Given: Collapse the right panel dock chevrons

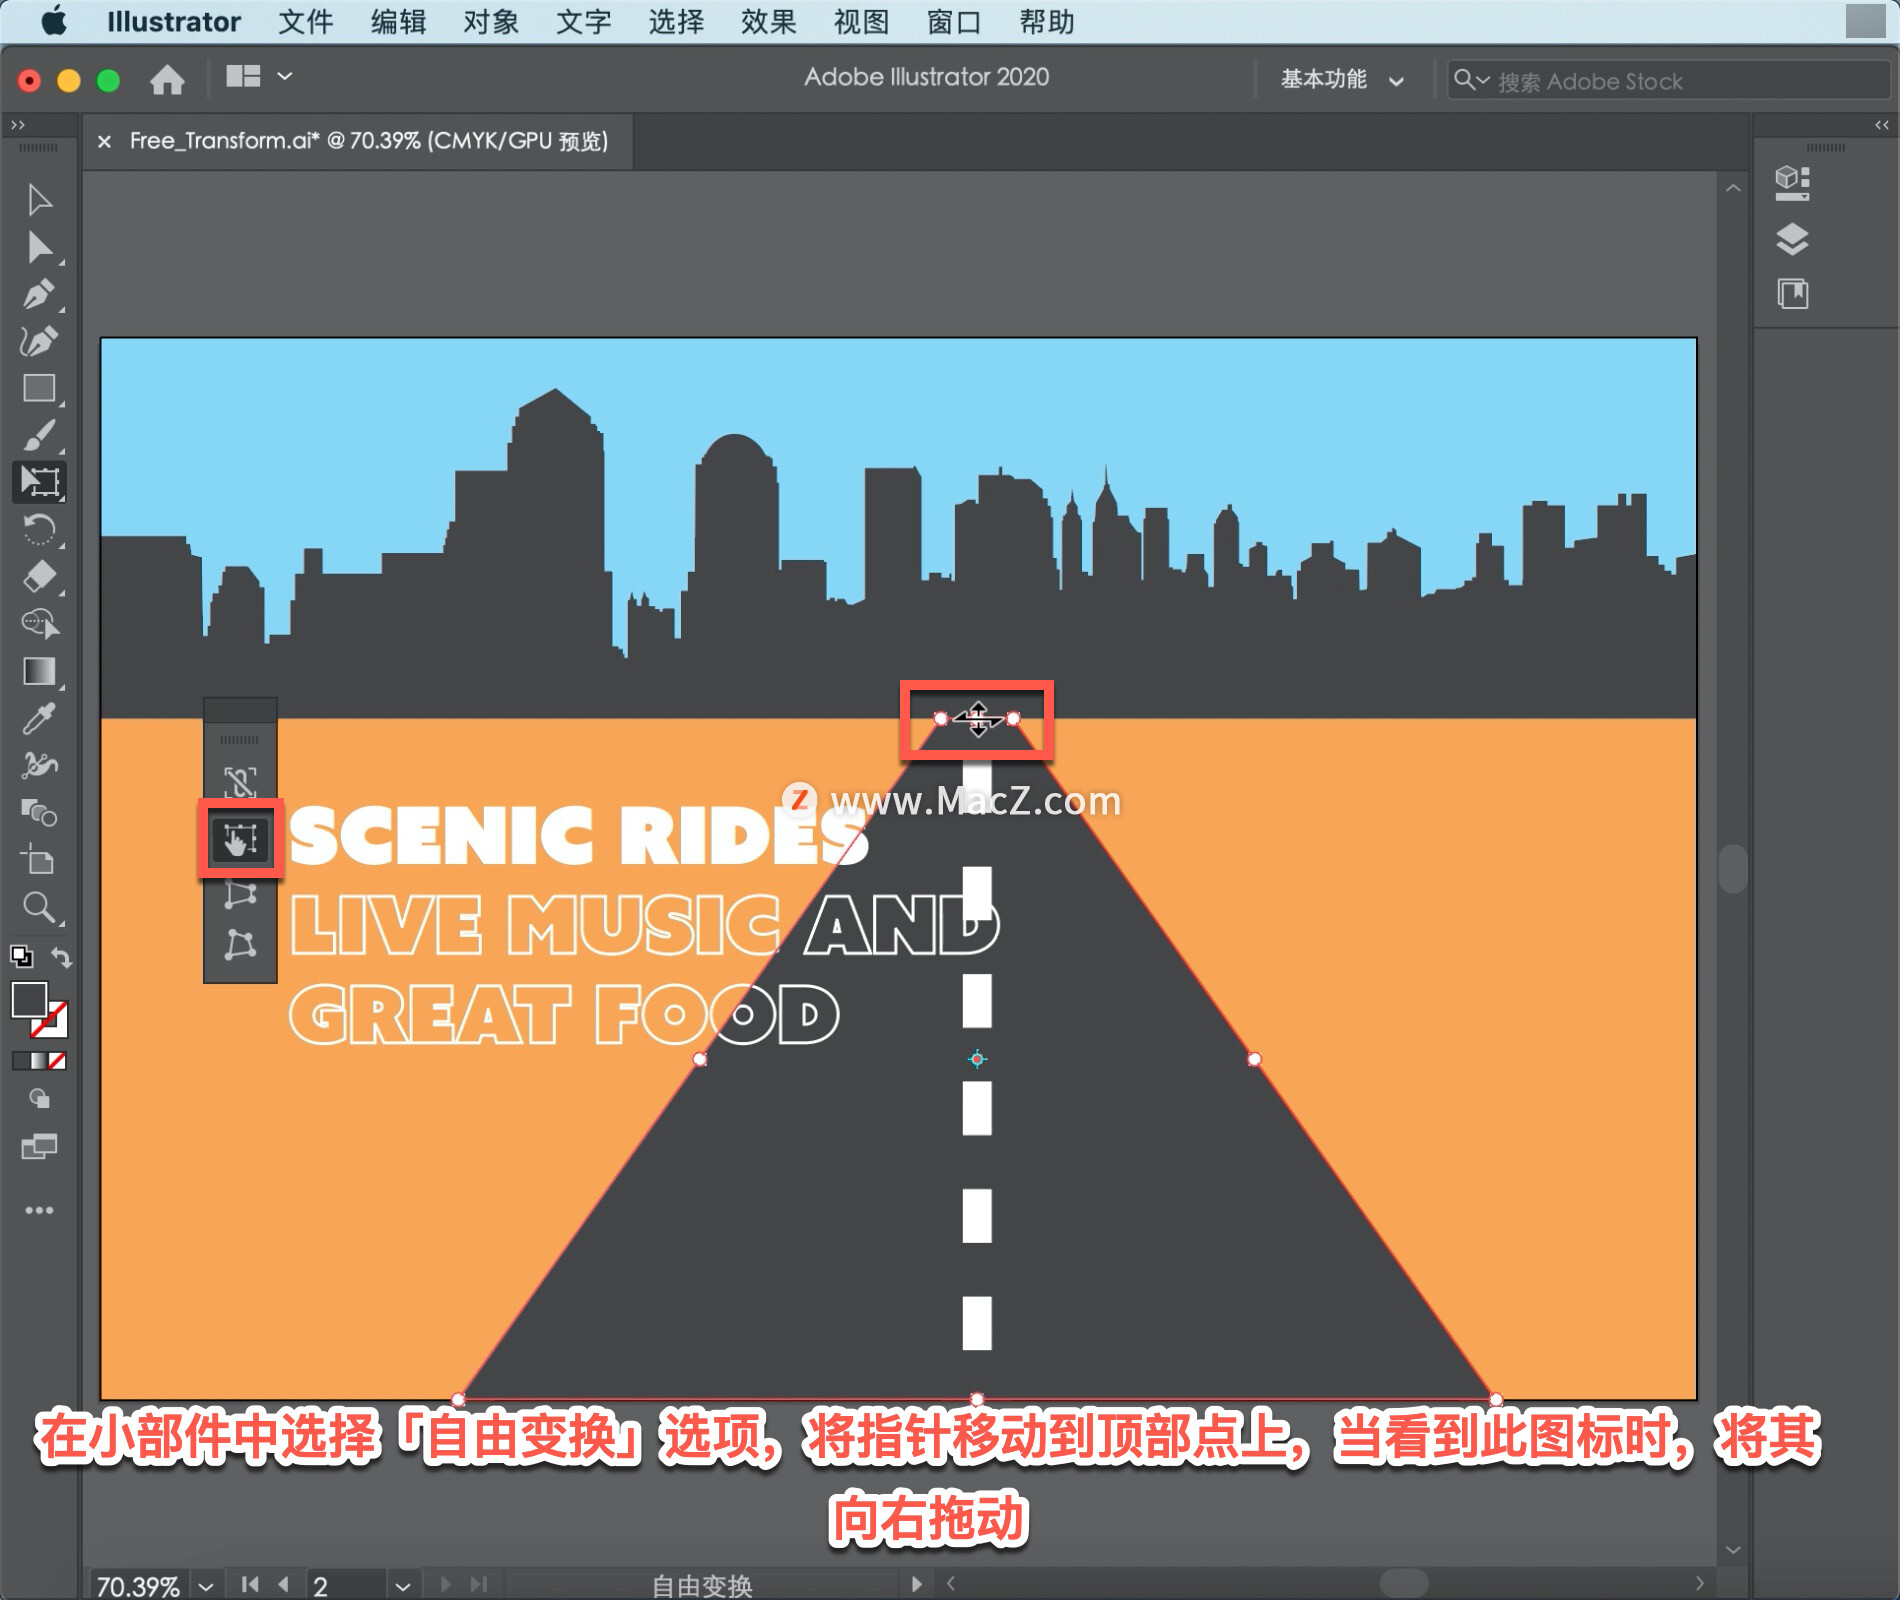Looking at the screenshot, I should point(1881,125).
